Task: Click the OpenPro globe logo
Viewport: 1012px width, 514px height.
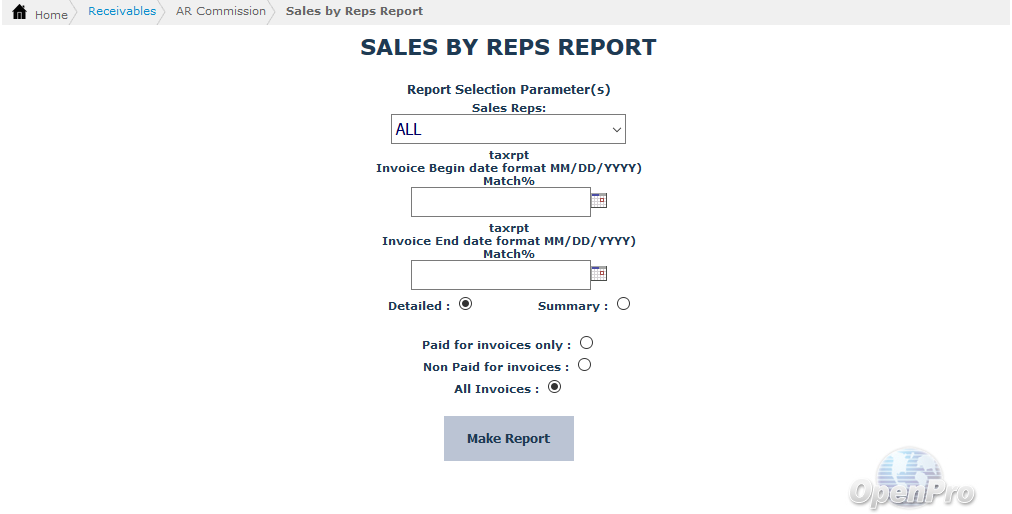Action: click(x=910, y=478)
